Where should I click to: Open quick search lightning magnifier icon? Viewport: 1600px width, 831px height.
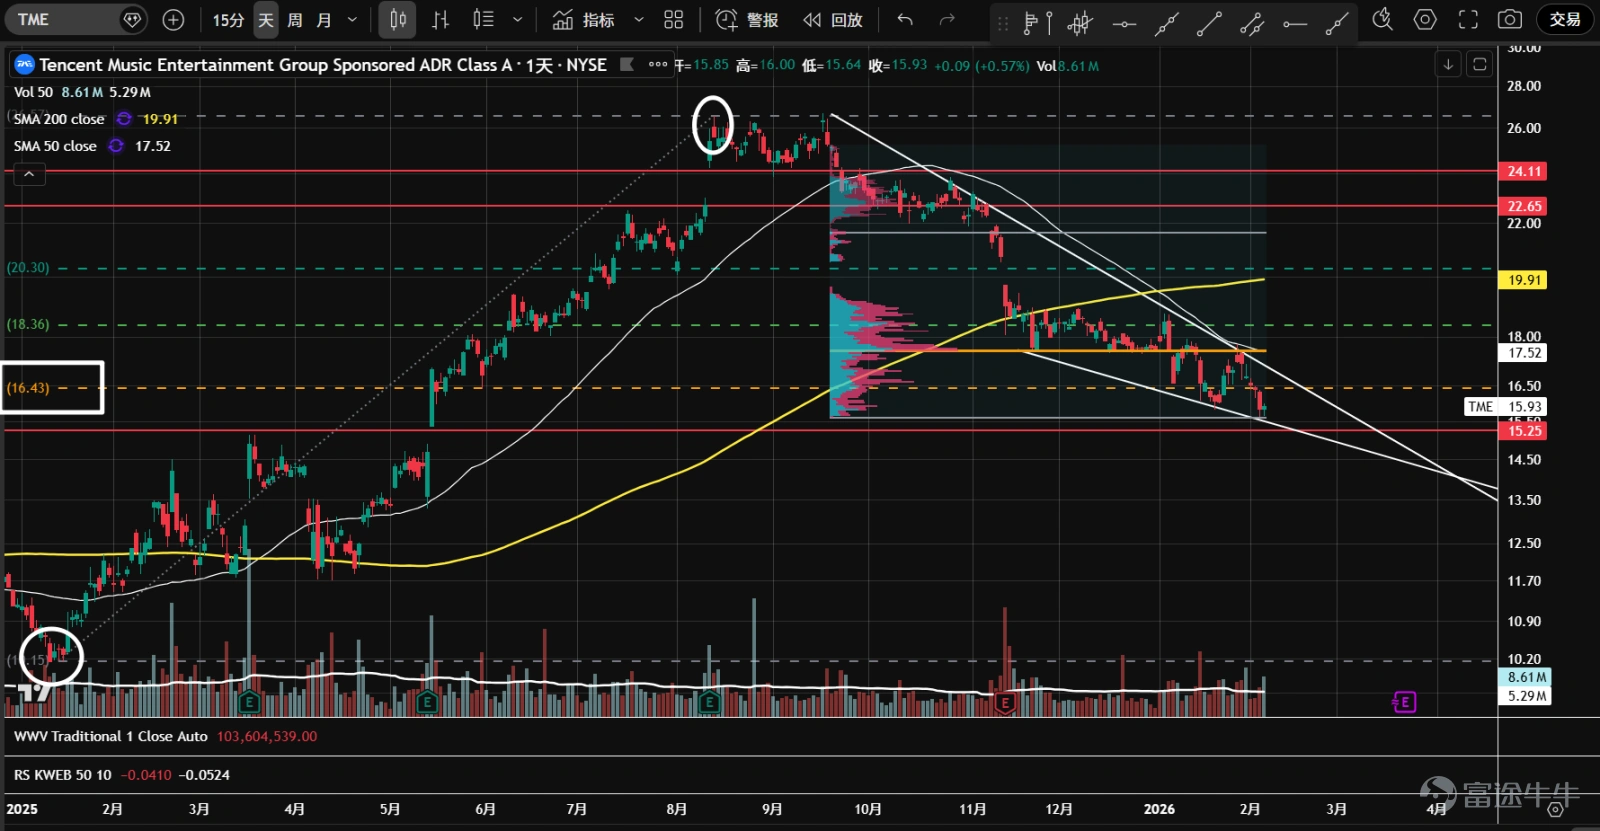[1382, 19]
